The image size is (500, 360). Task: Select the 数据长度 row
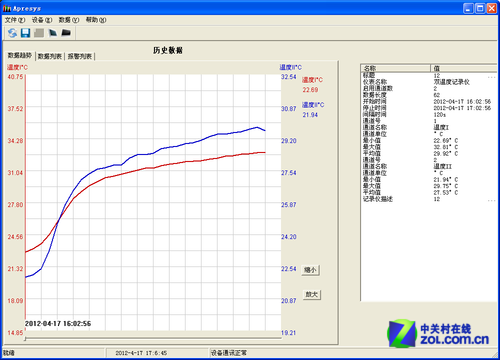[x=429, y=95]
